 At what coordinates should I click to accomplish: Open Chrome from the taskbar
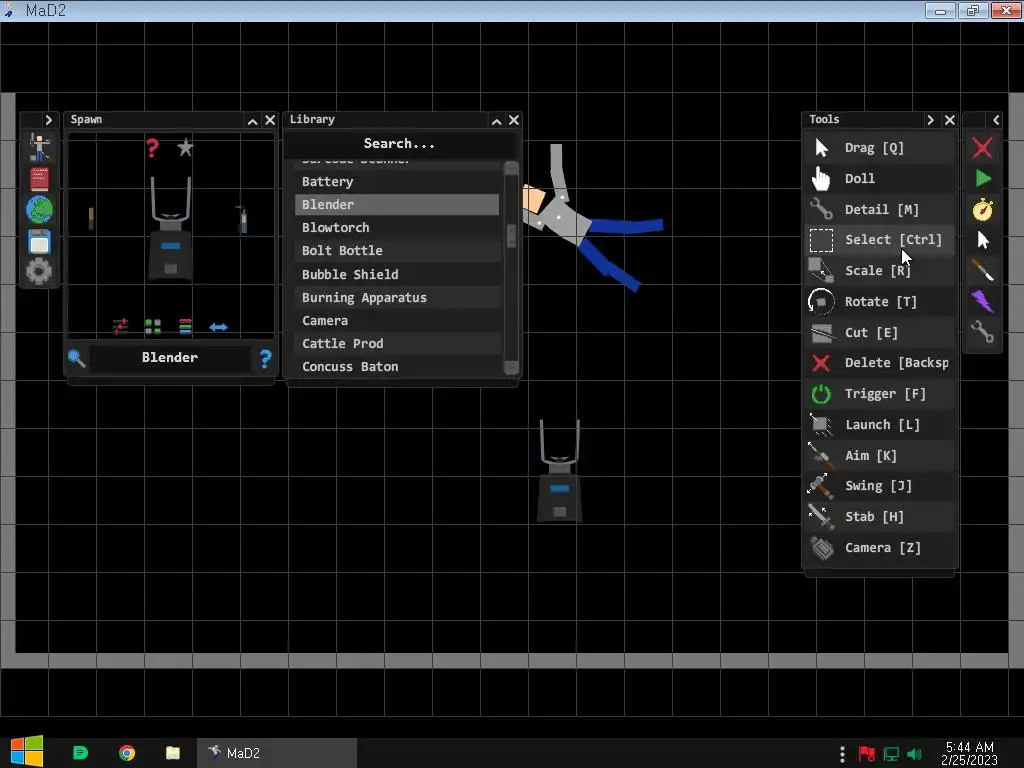127,753
